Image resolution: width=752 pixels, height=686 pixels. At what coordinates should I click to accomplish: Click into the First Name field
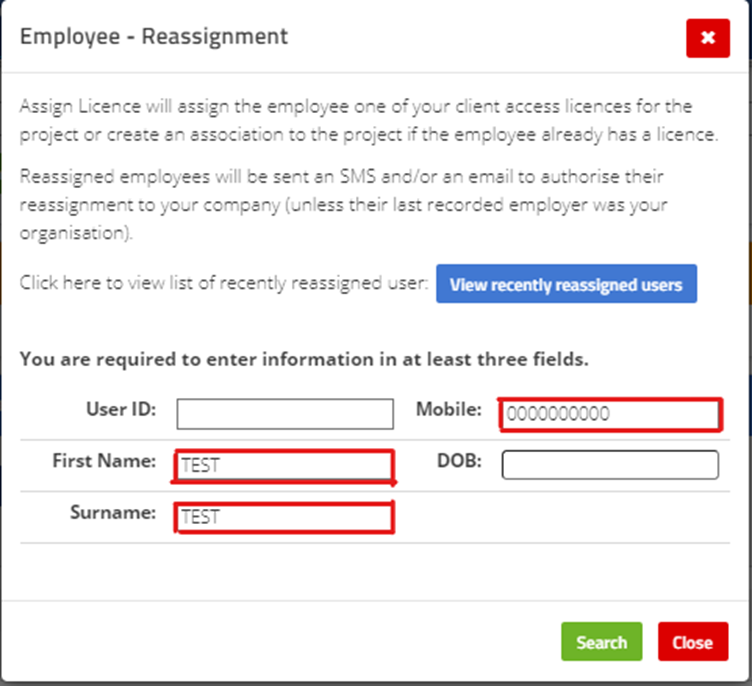(x=285, y=465)
